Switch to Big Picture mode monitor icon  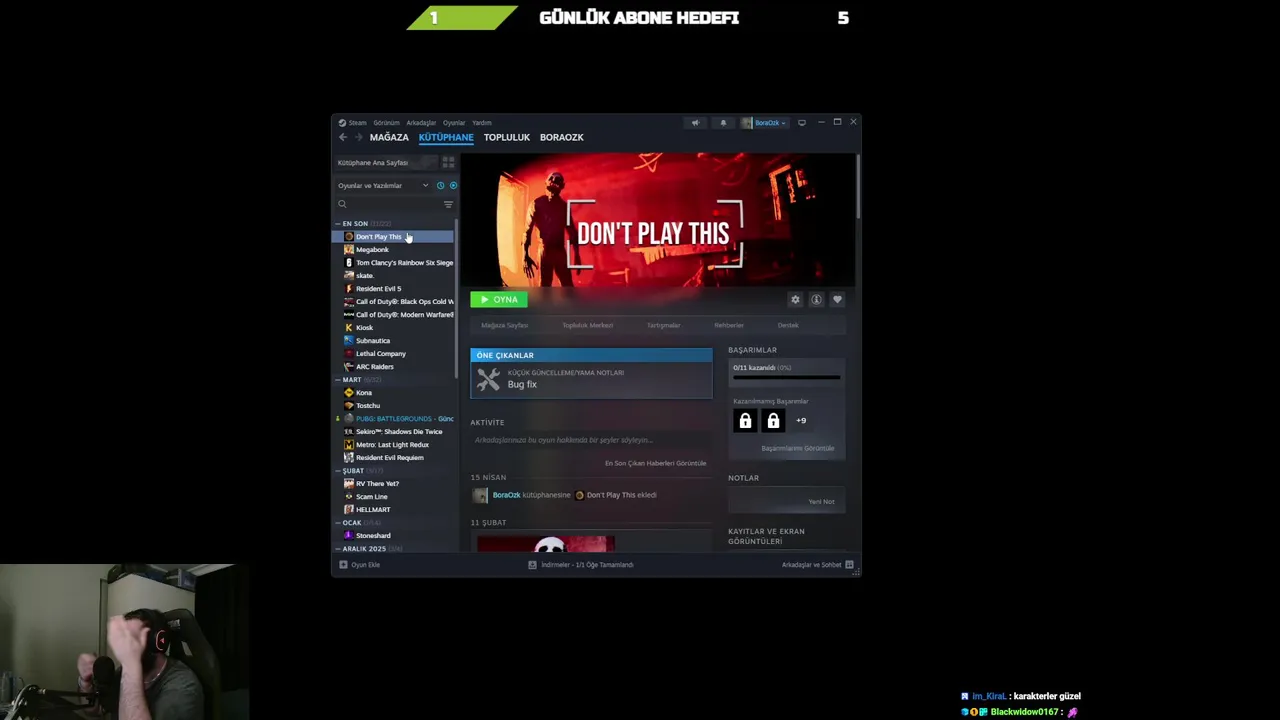click(x=801, y=123)
